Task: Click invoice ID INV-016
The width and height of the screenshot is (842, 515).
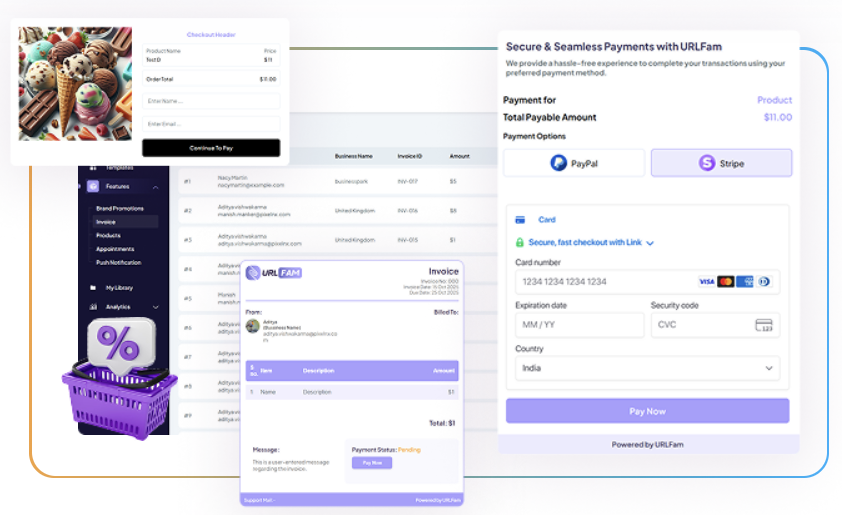Action: coord(408,211)
